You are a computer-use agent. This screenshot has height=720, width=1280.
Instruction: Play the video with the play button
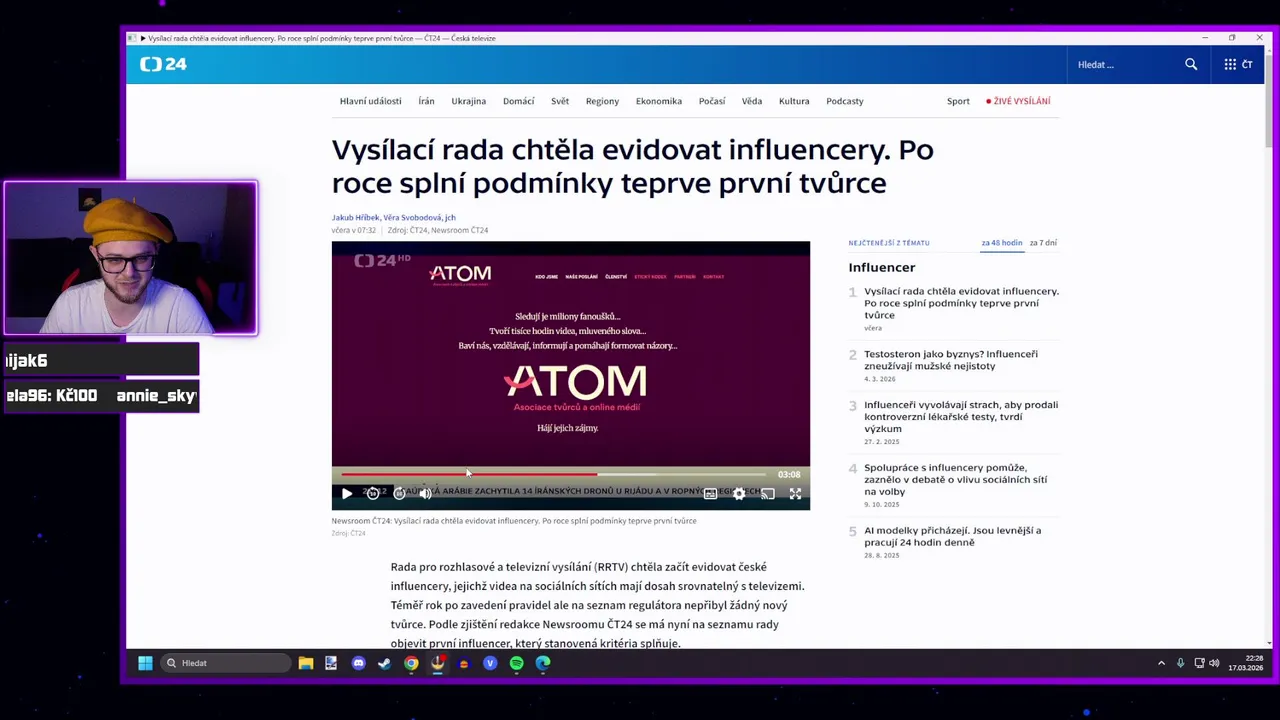point(346,493)
